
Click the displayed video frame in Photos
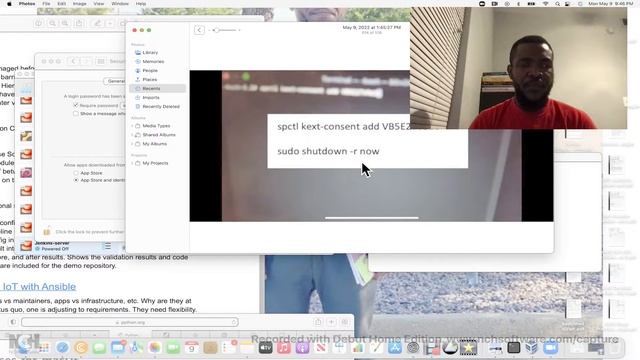tap(371, 146)
